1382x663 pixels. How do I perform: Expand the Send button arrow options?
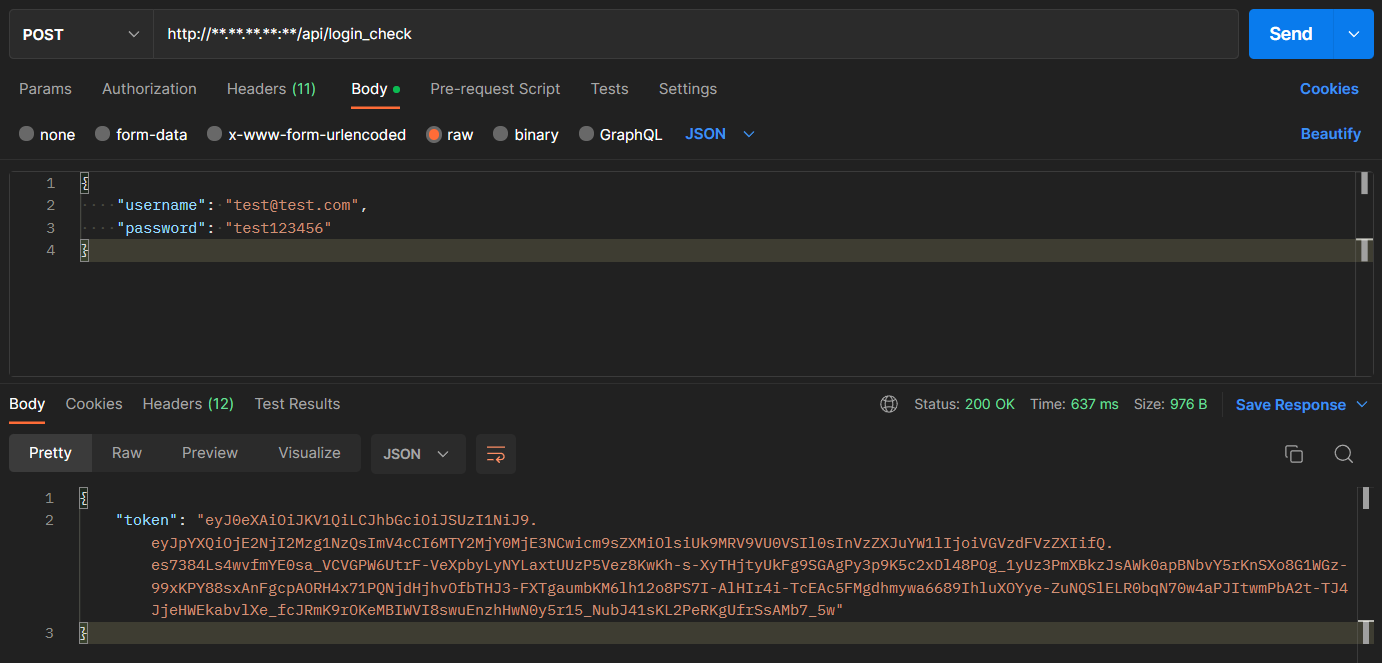(x=1354, y=34)
